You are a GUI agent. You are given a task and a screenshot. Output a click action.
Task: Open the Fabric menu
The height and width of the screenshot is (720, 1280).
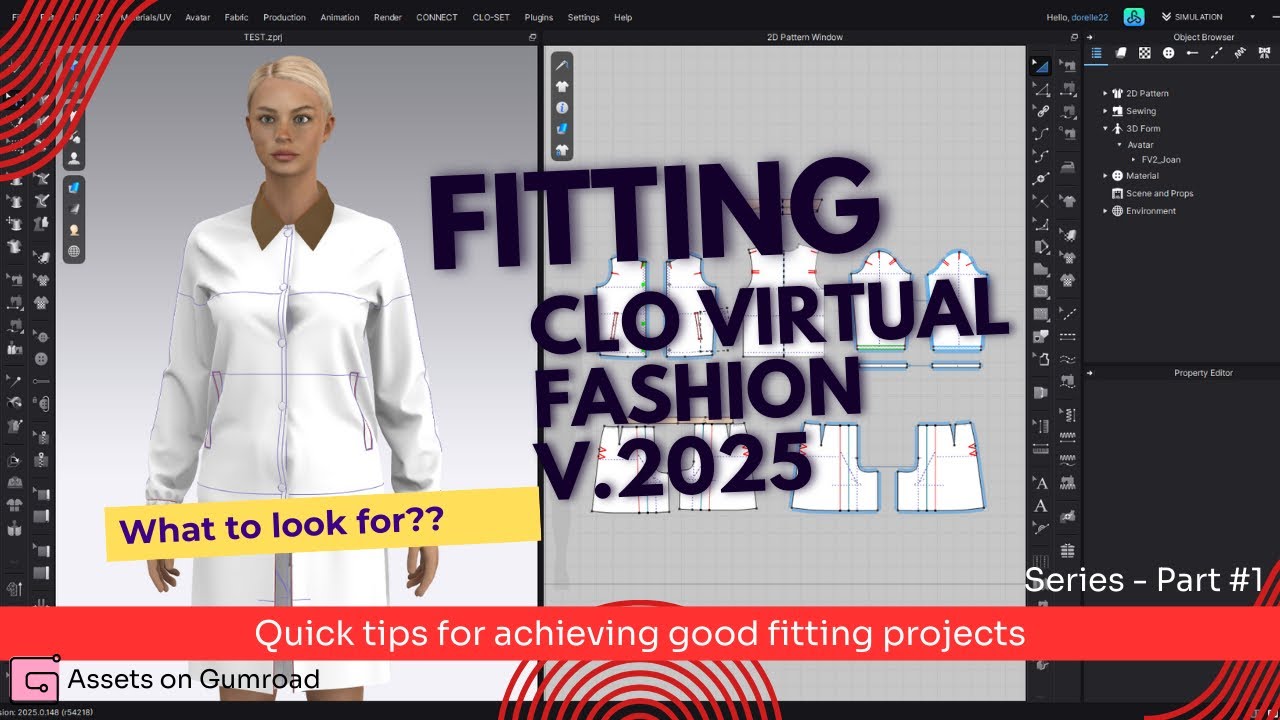(x=236, y=17)
